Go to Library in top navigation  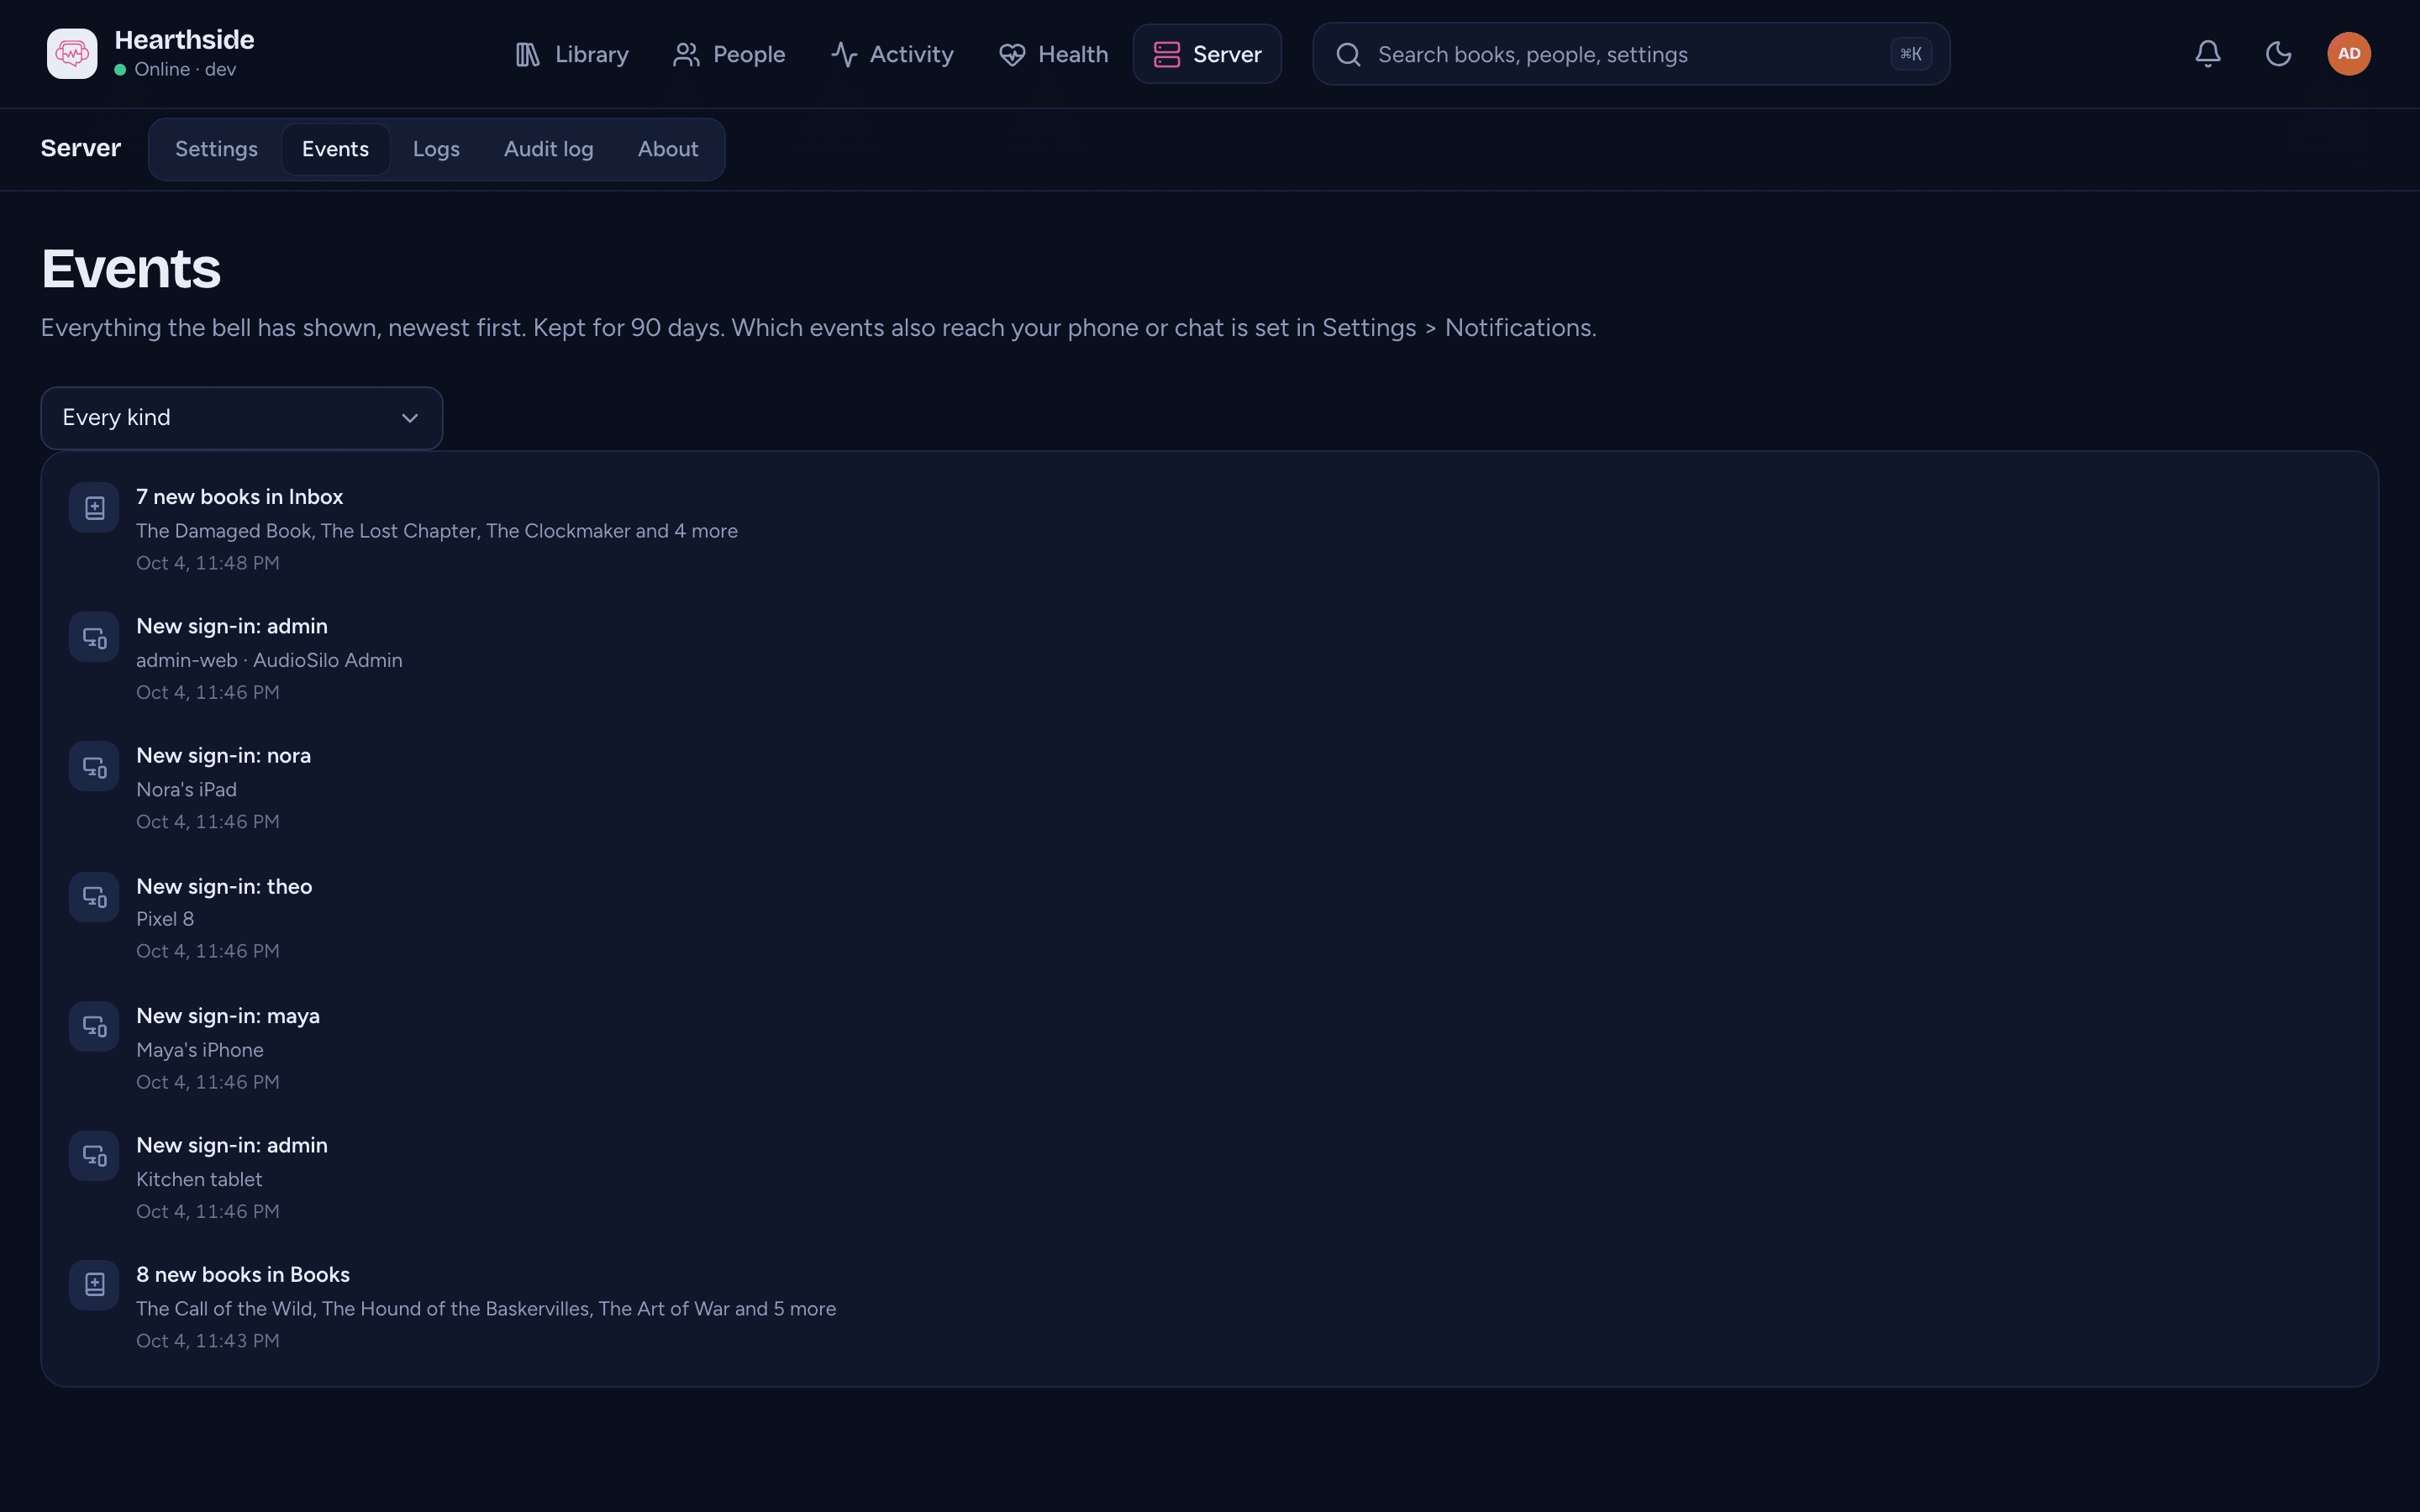click(571, 54)
